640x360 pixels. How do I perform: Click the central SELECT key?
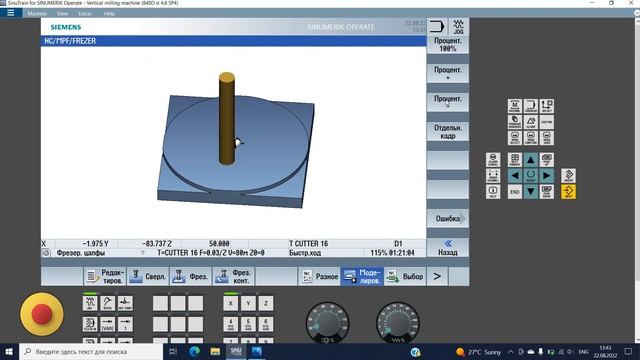pyautogui.click(x=530, y=176)
